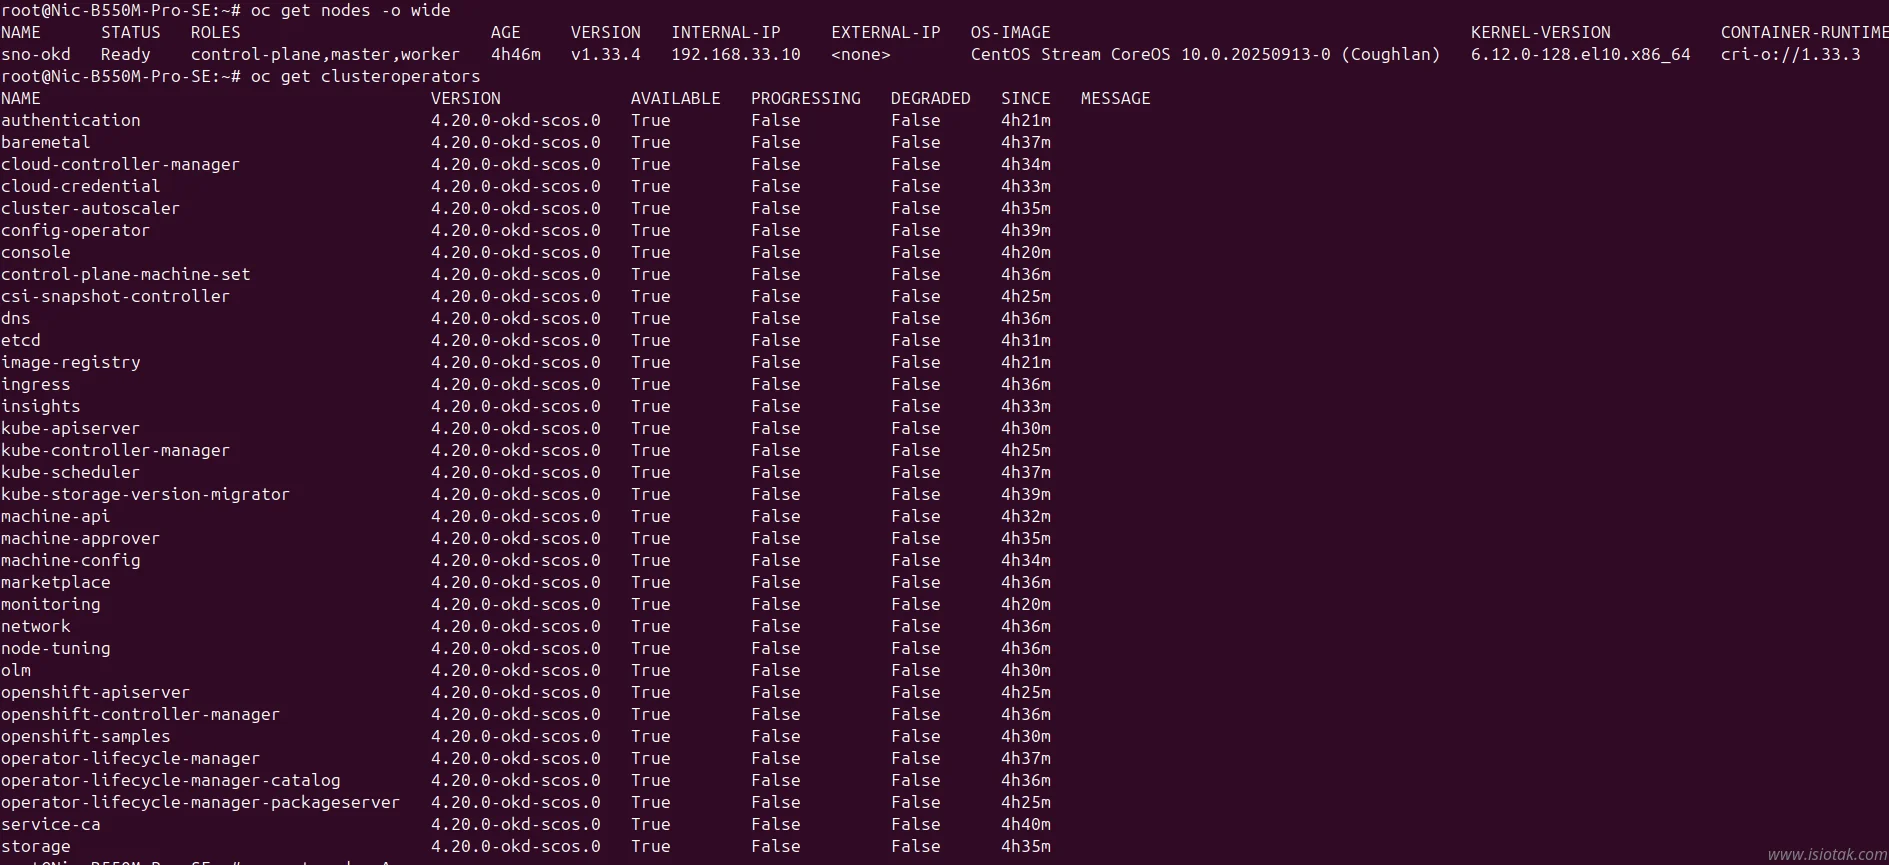This screenshot has width=1889, height=865.
Task: Click the 'OS-IMAGE' column header
Action: [1011, 33]
